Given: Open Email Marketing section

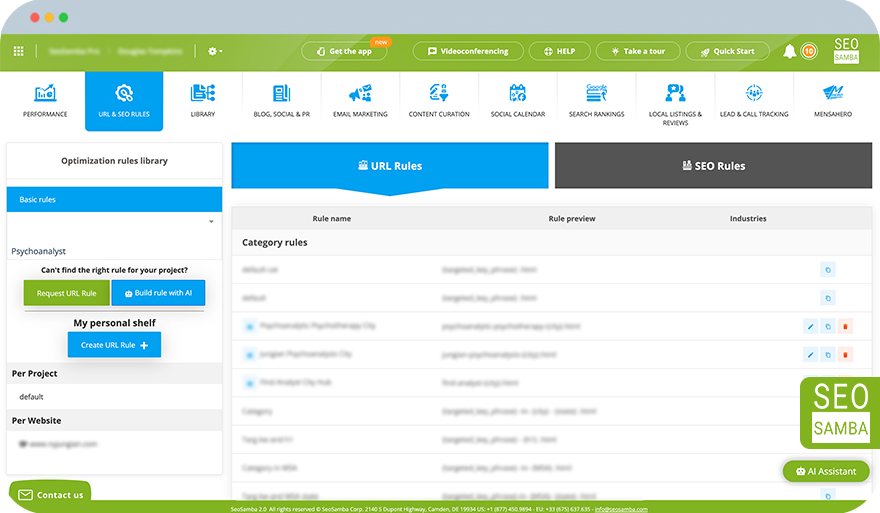Looking at the screenshot, I should tap(360, 100).
